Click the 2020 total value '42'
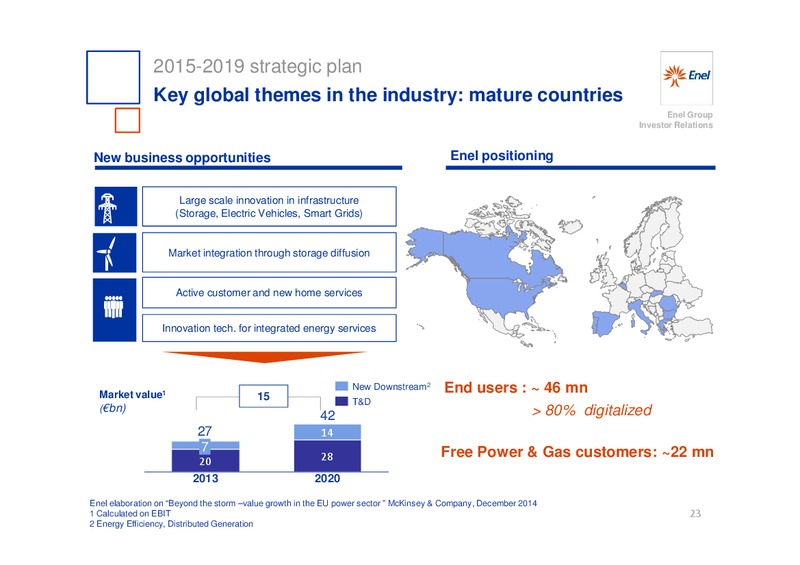The image size is (800, 565). pyautogui.click(x=328, y=415)
